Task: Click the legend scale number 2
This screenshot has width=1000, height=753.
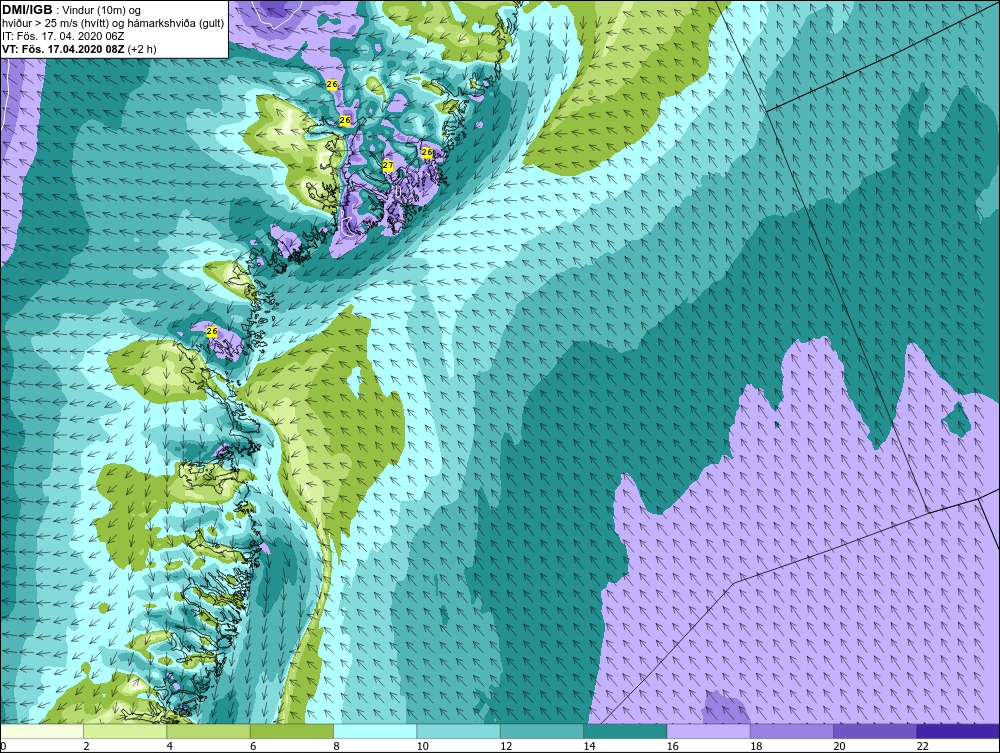Action: pyautogui.click(x=86, y=746)
